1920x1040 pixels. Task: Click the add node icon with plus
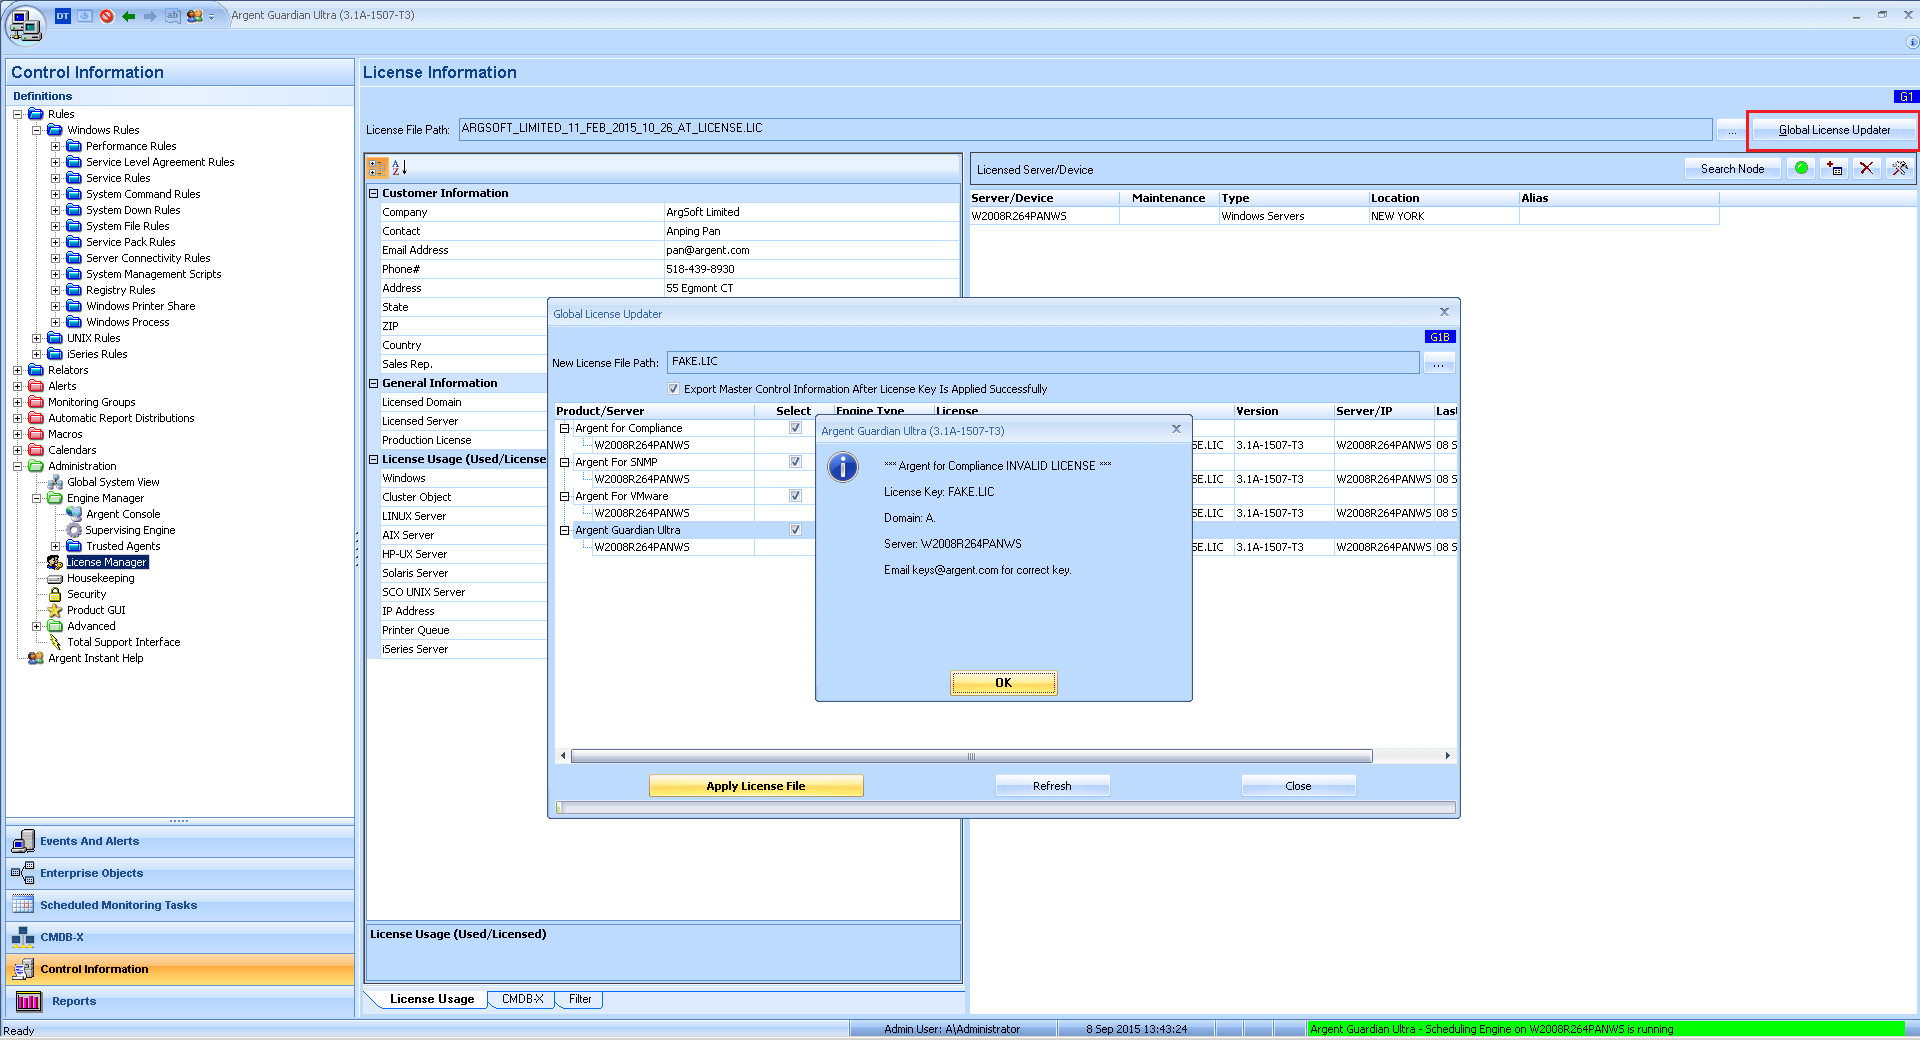(x=1834, y=168)
